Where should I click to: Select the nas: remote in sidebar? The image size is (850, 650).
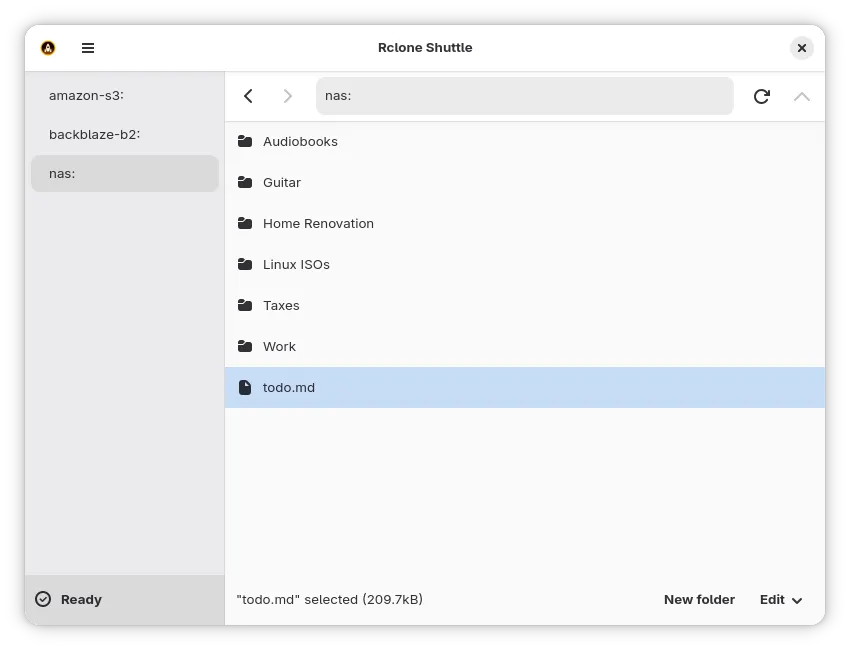(x=125, y=173)
